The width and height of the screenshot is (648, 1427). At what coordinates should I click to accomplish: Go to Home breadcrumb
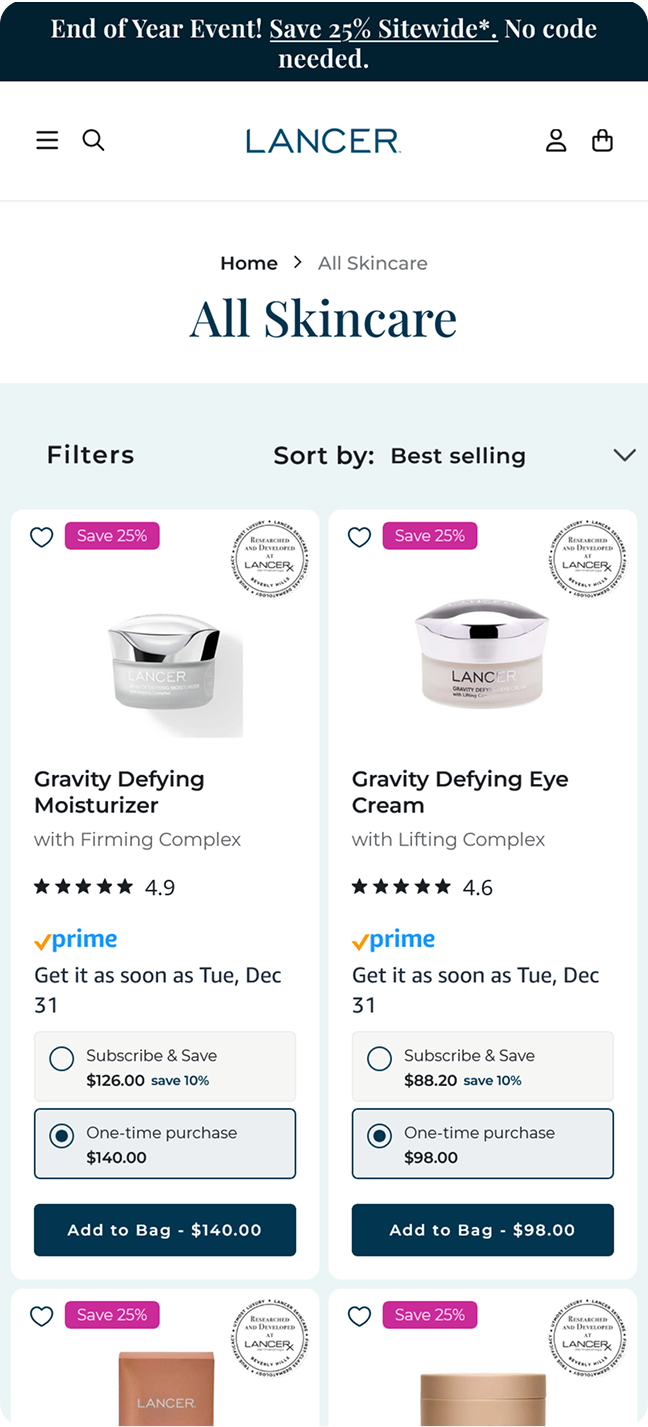click(x=249, y=263)
